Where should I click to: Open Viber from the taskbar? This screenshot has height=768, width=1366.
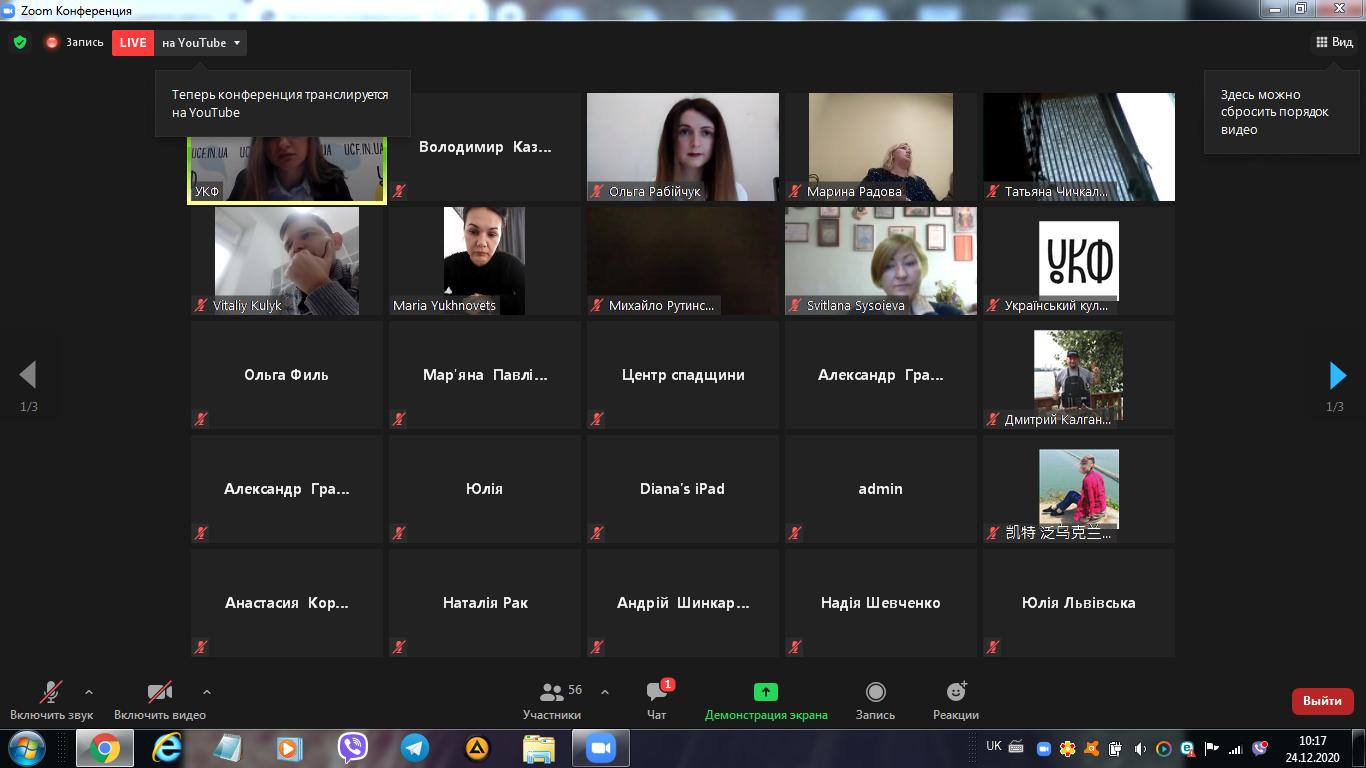click(352, 748)
